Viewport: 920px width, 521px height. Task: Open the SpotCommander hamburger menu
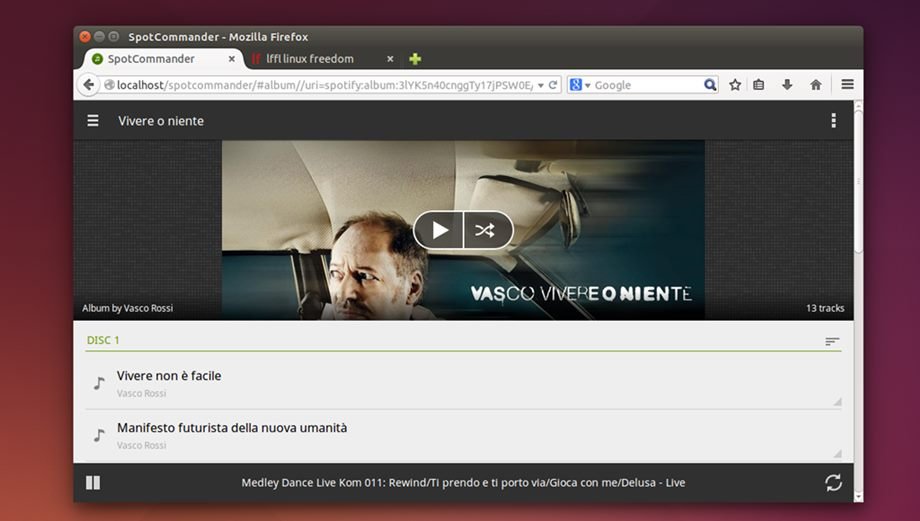93,121
